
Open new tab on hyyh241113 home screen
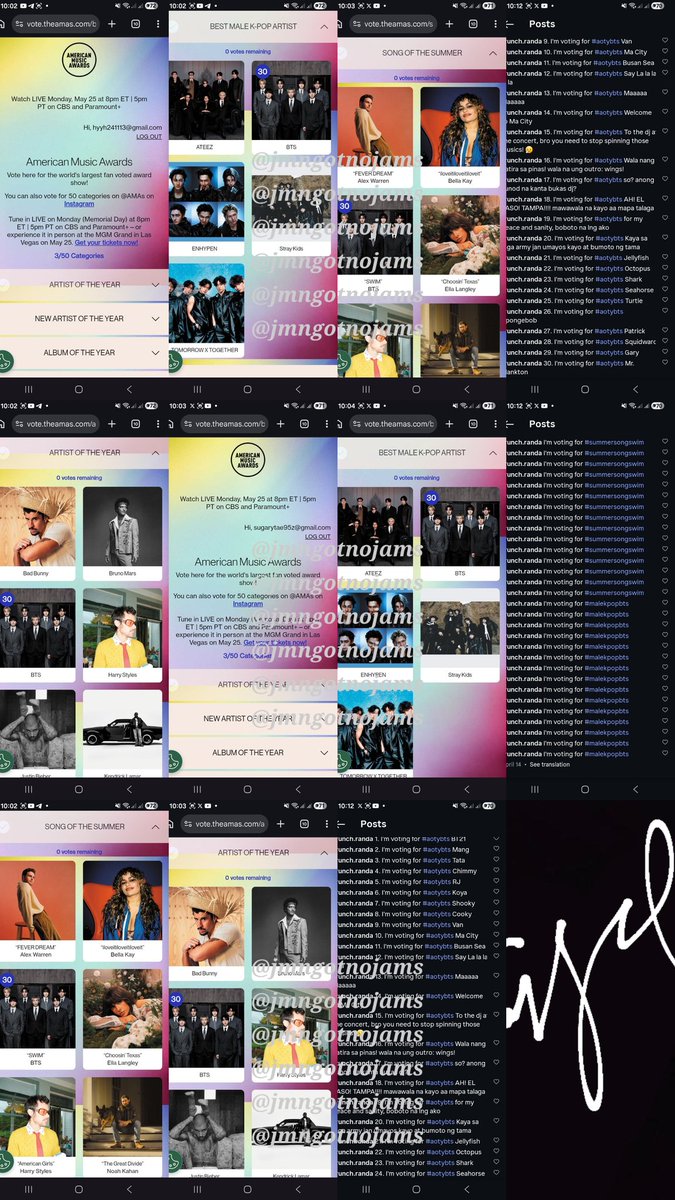pos(112,22)
